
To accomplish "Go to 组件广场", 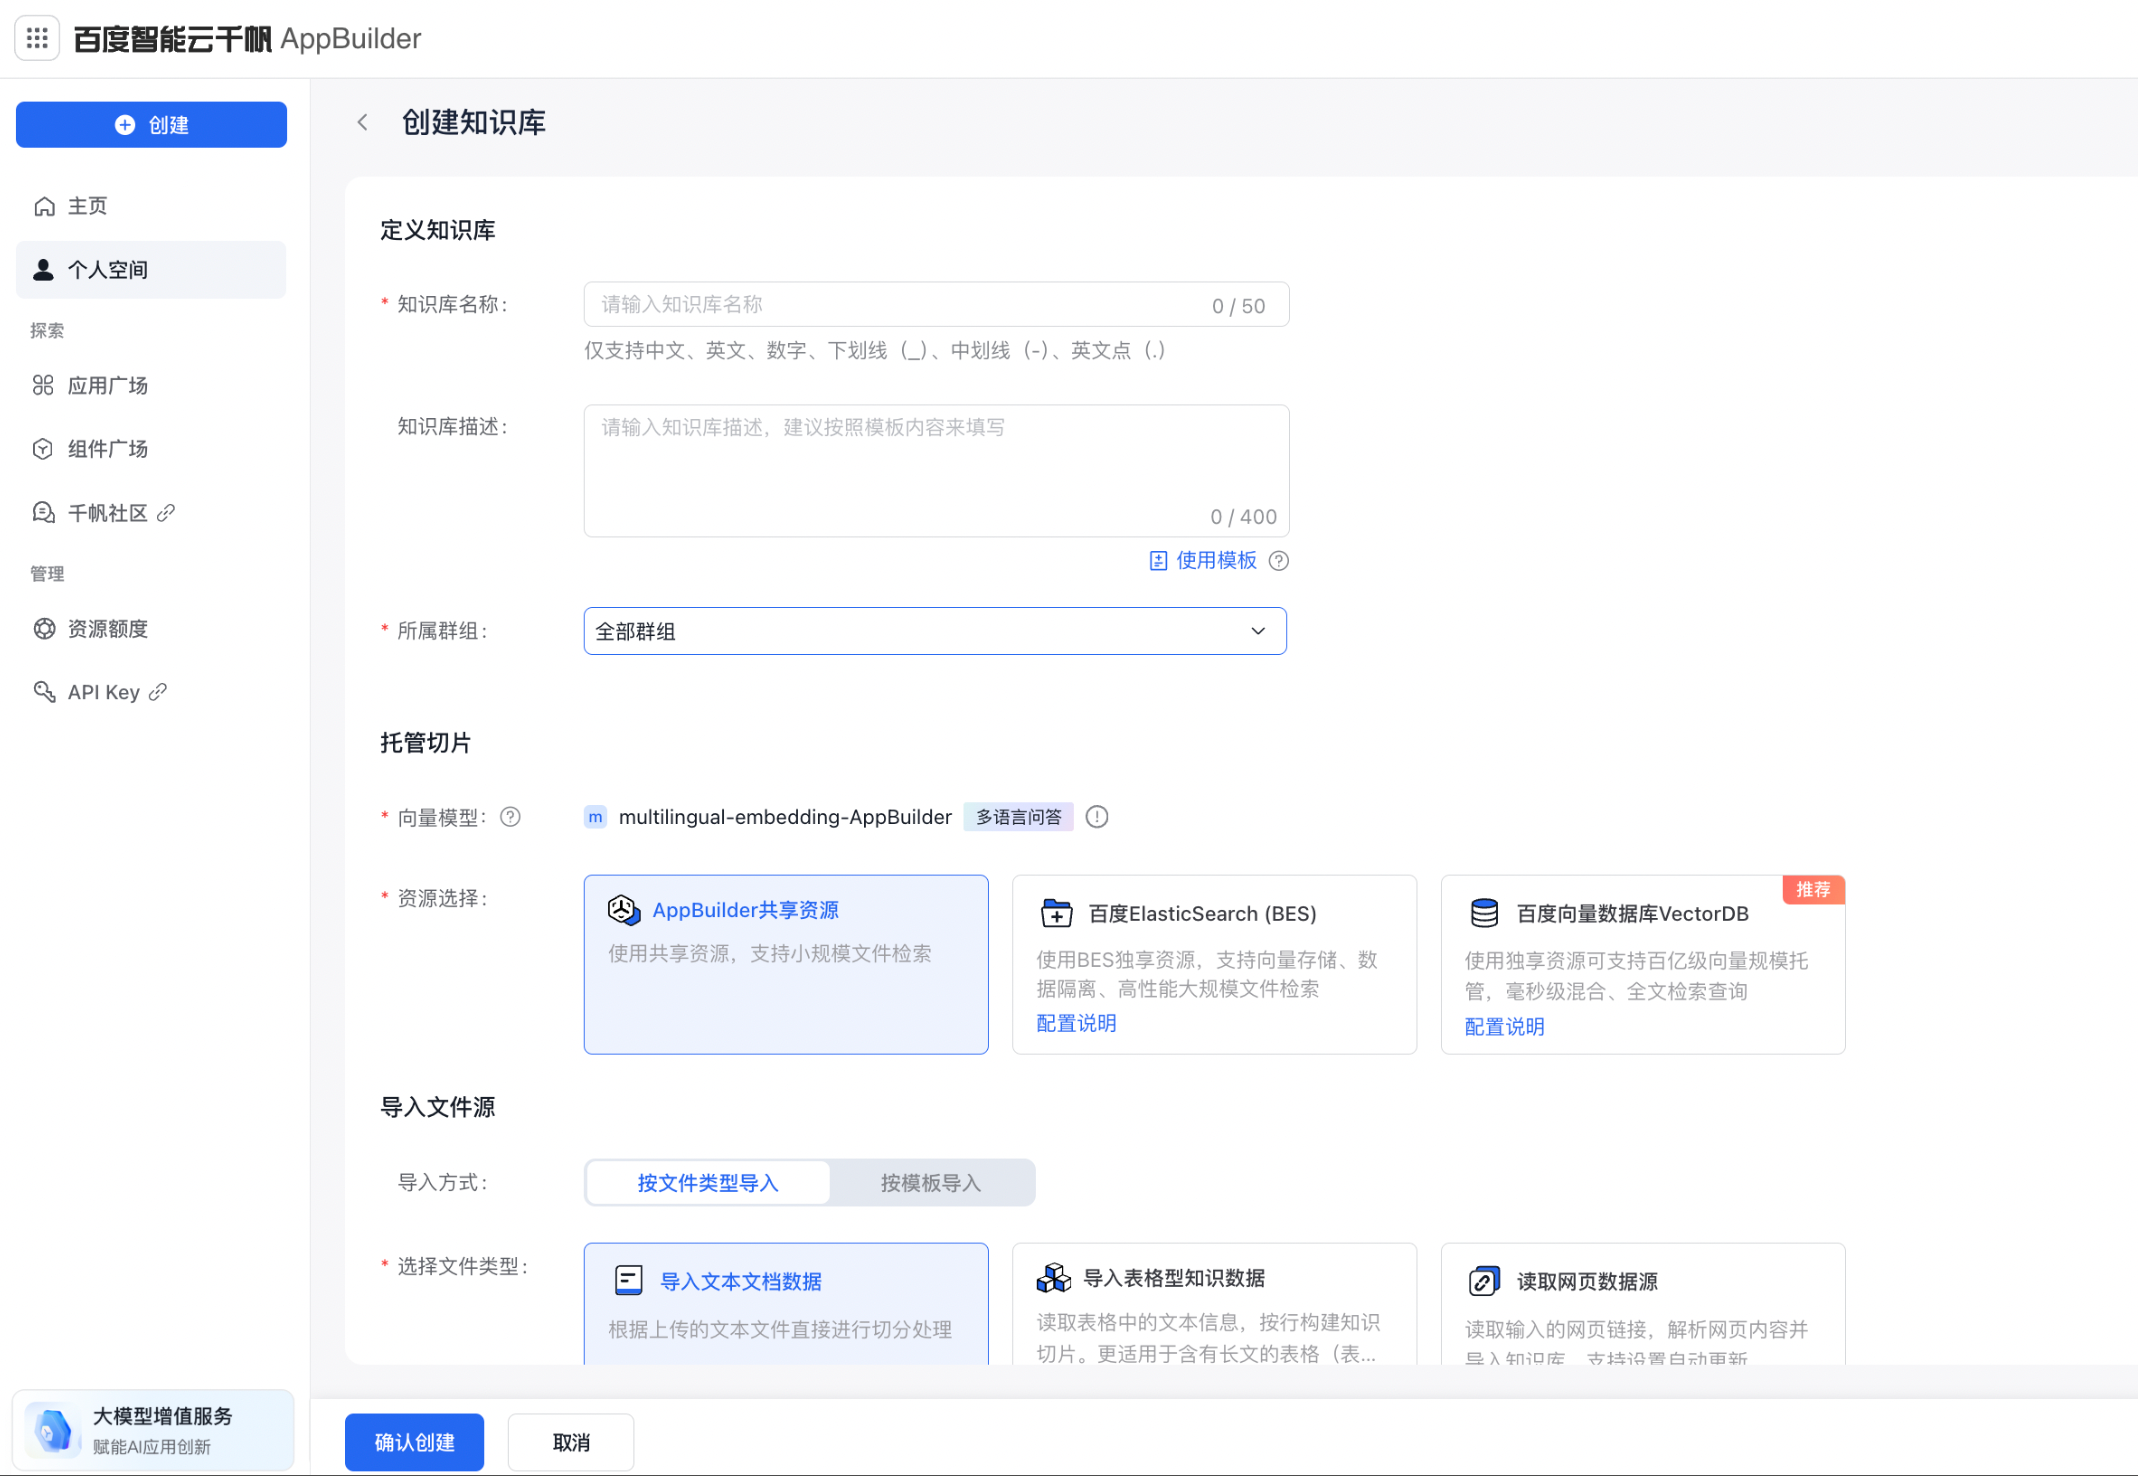I will click(151, 449).
